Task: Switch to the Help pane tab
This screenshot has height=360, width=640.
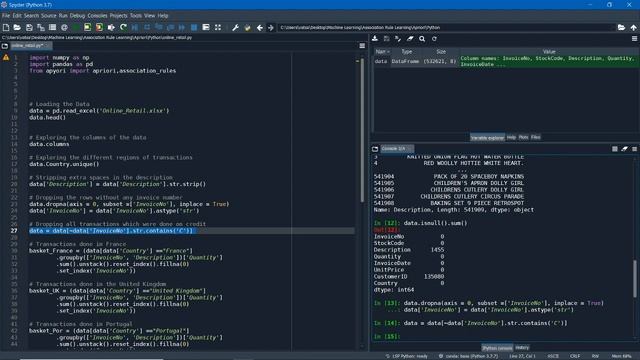Action: [x=511, y=138]
